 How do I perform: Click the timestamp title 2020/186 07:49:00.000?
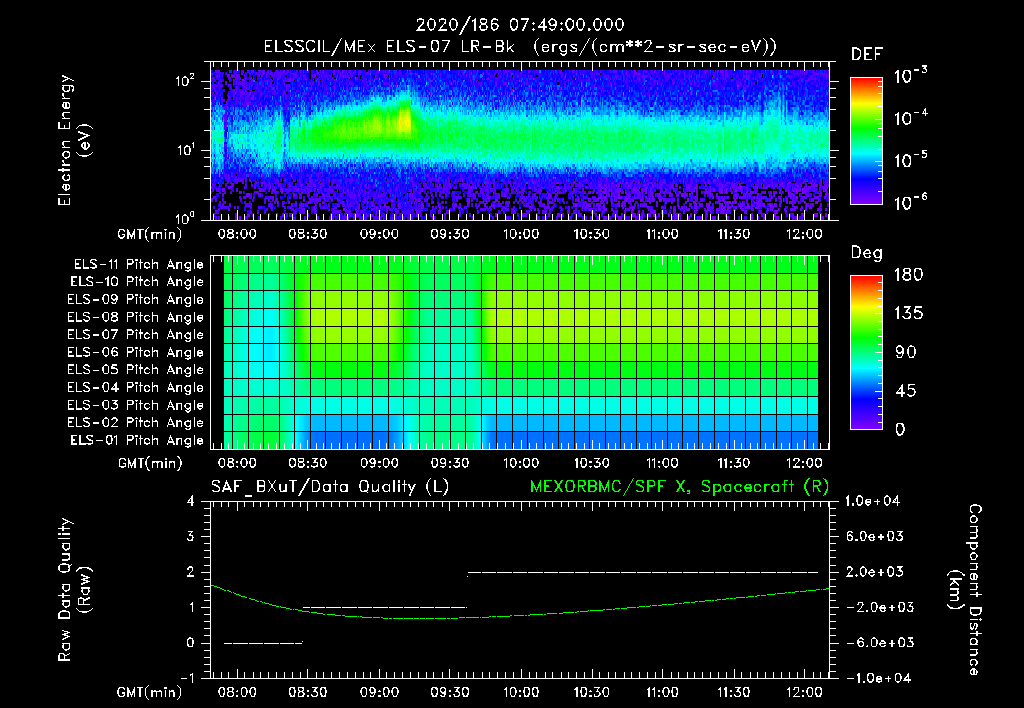coord(520,25)
